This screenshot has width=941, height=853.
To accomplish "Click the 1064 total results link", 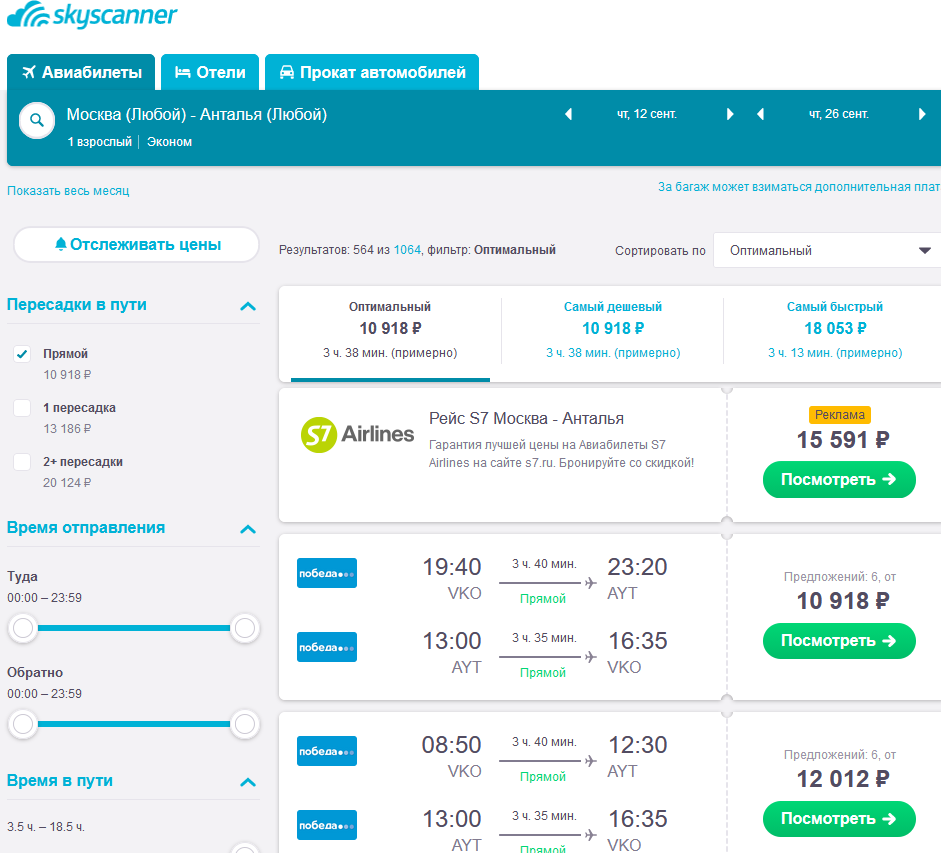I will (x=407, y=250).
